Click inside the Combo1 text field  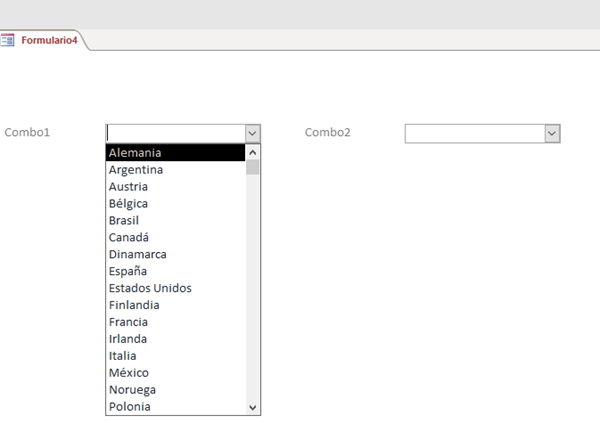point(176,134)
